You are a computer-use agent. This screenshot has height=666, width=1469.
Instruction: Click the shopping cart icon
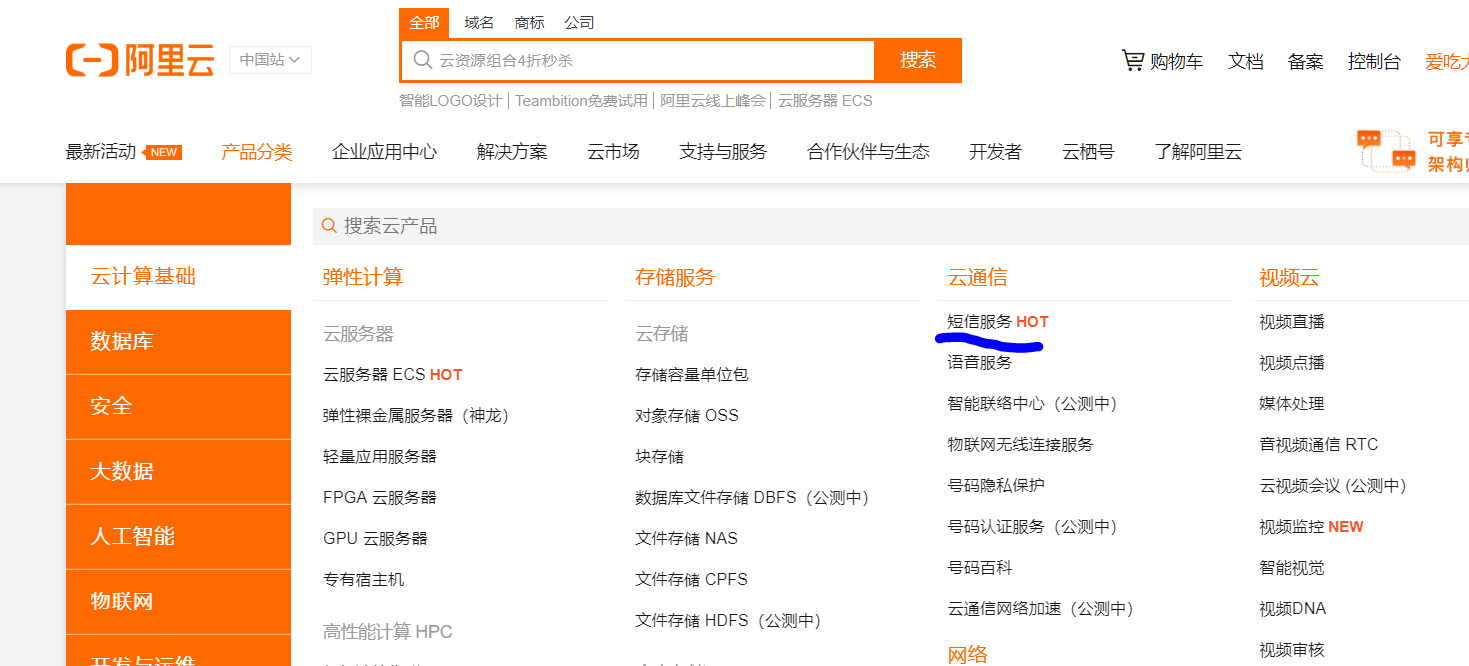coord(1132,61)
